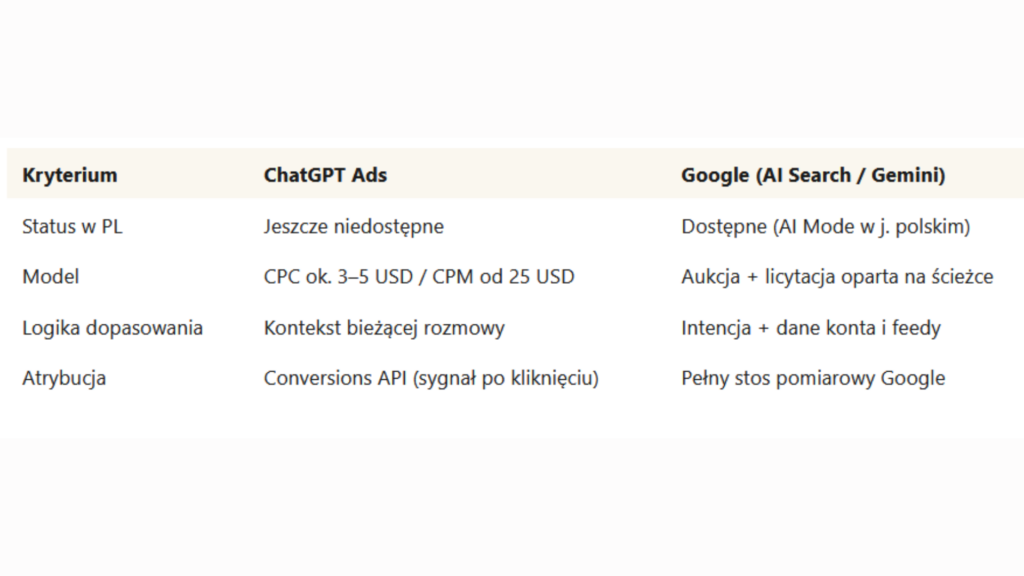Select the Model row label
The height and width of the screenshot is (576, 1024).
pyautogui.click(x=50, y=276)
